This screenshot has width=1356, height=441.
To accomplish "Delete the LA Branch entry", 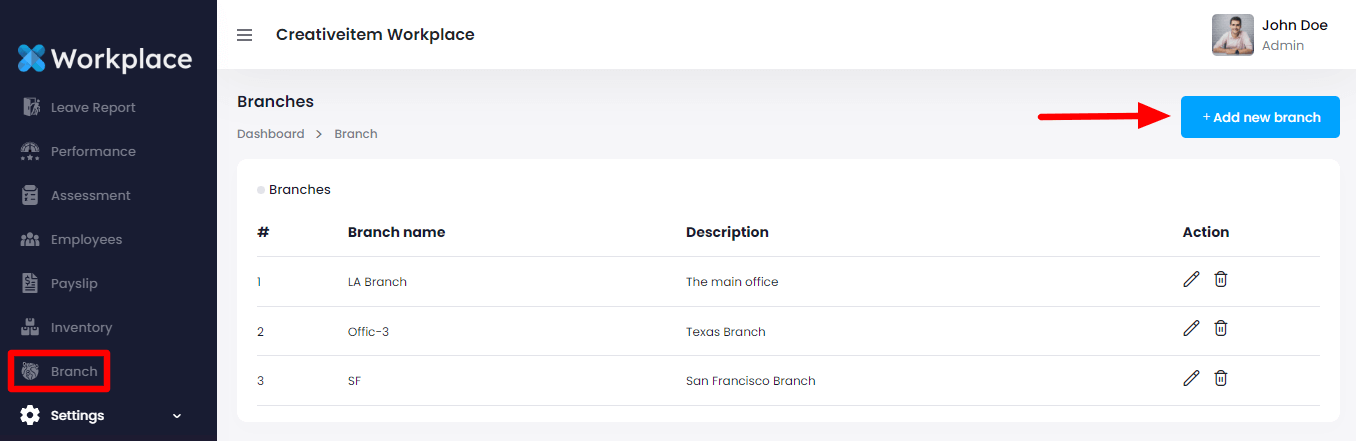I will pos(1221,280).
